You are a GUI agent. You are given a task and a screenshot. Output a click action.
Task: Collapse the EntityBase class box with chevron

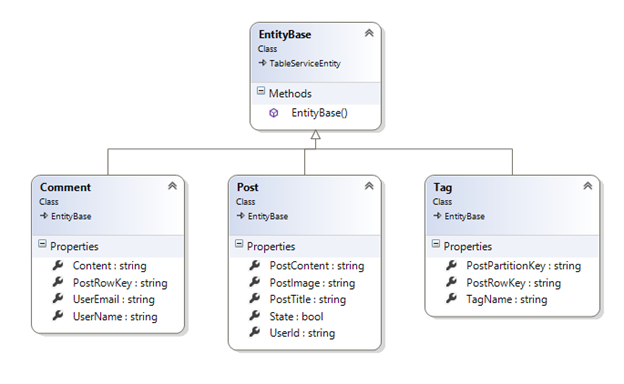369,33
